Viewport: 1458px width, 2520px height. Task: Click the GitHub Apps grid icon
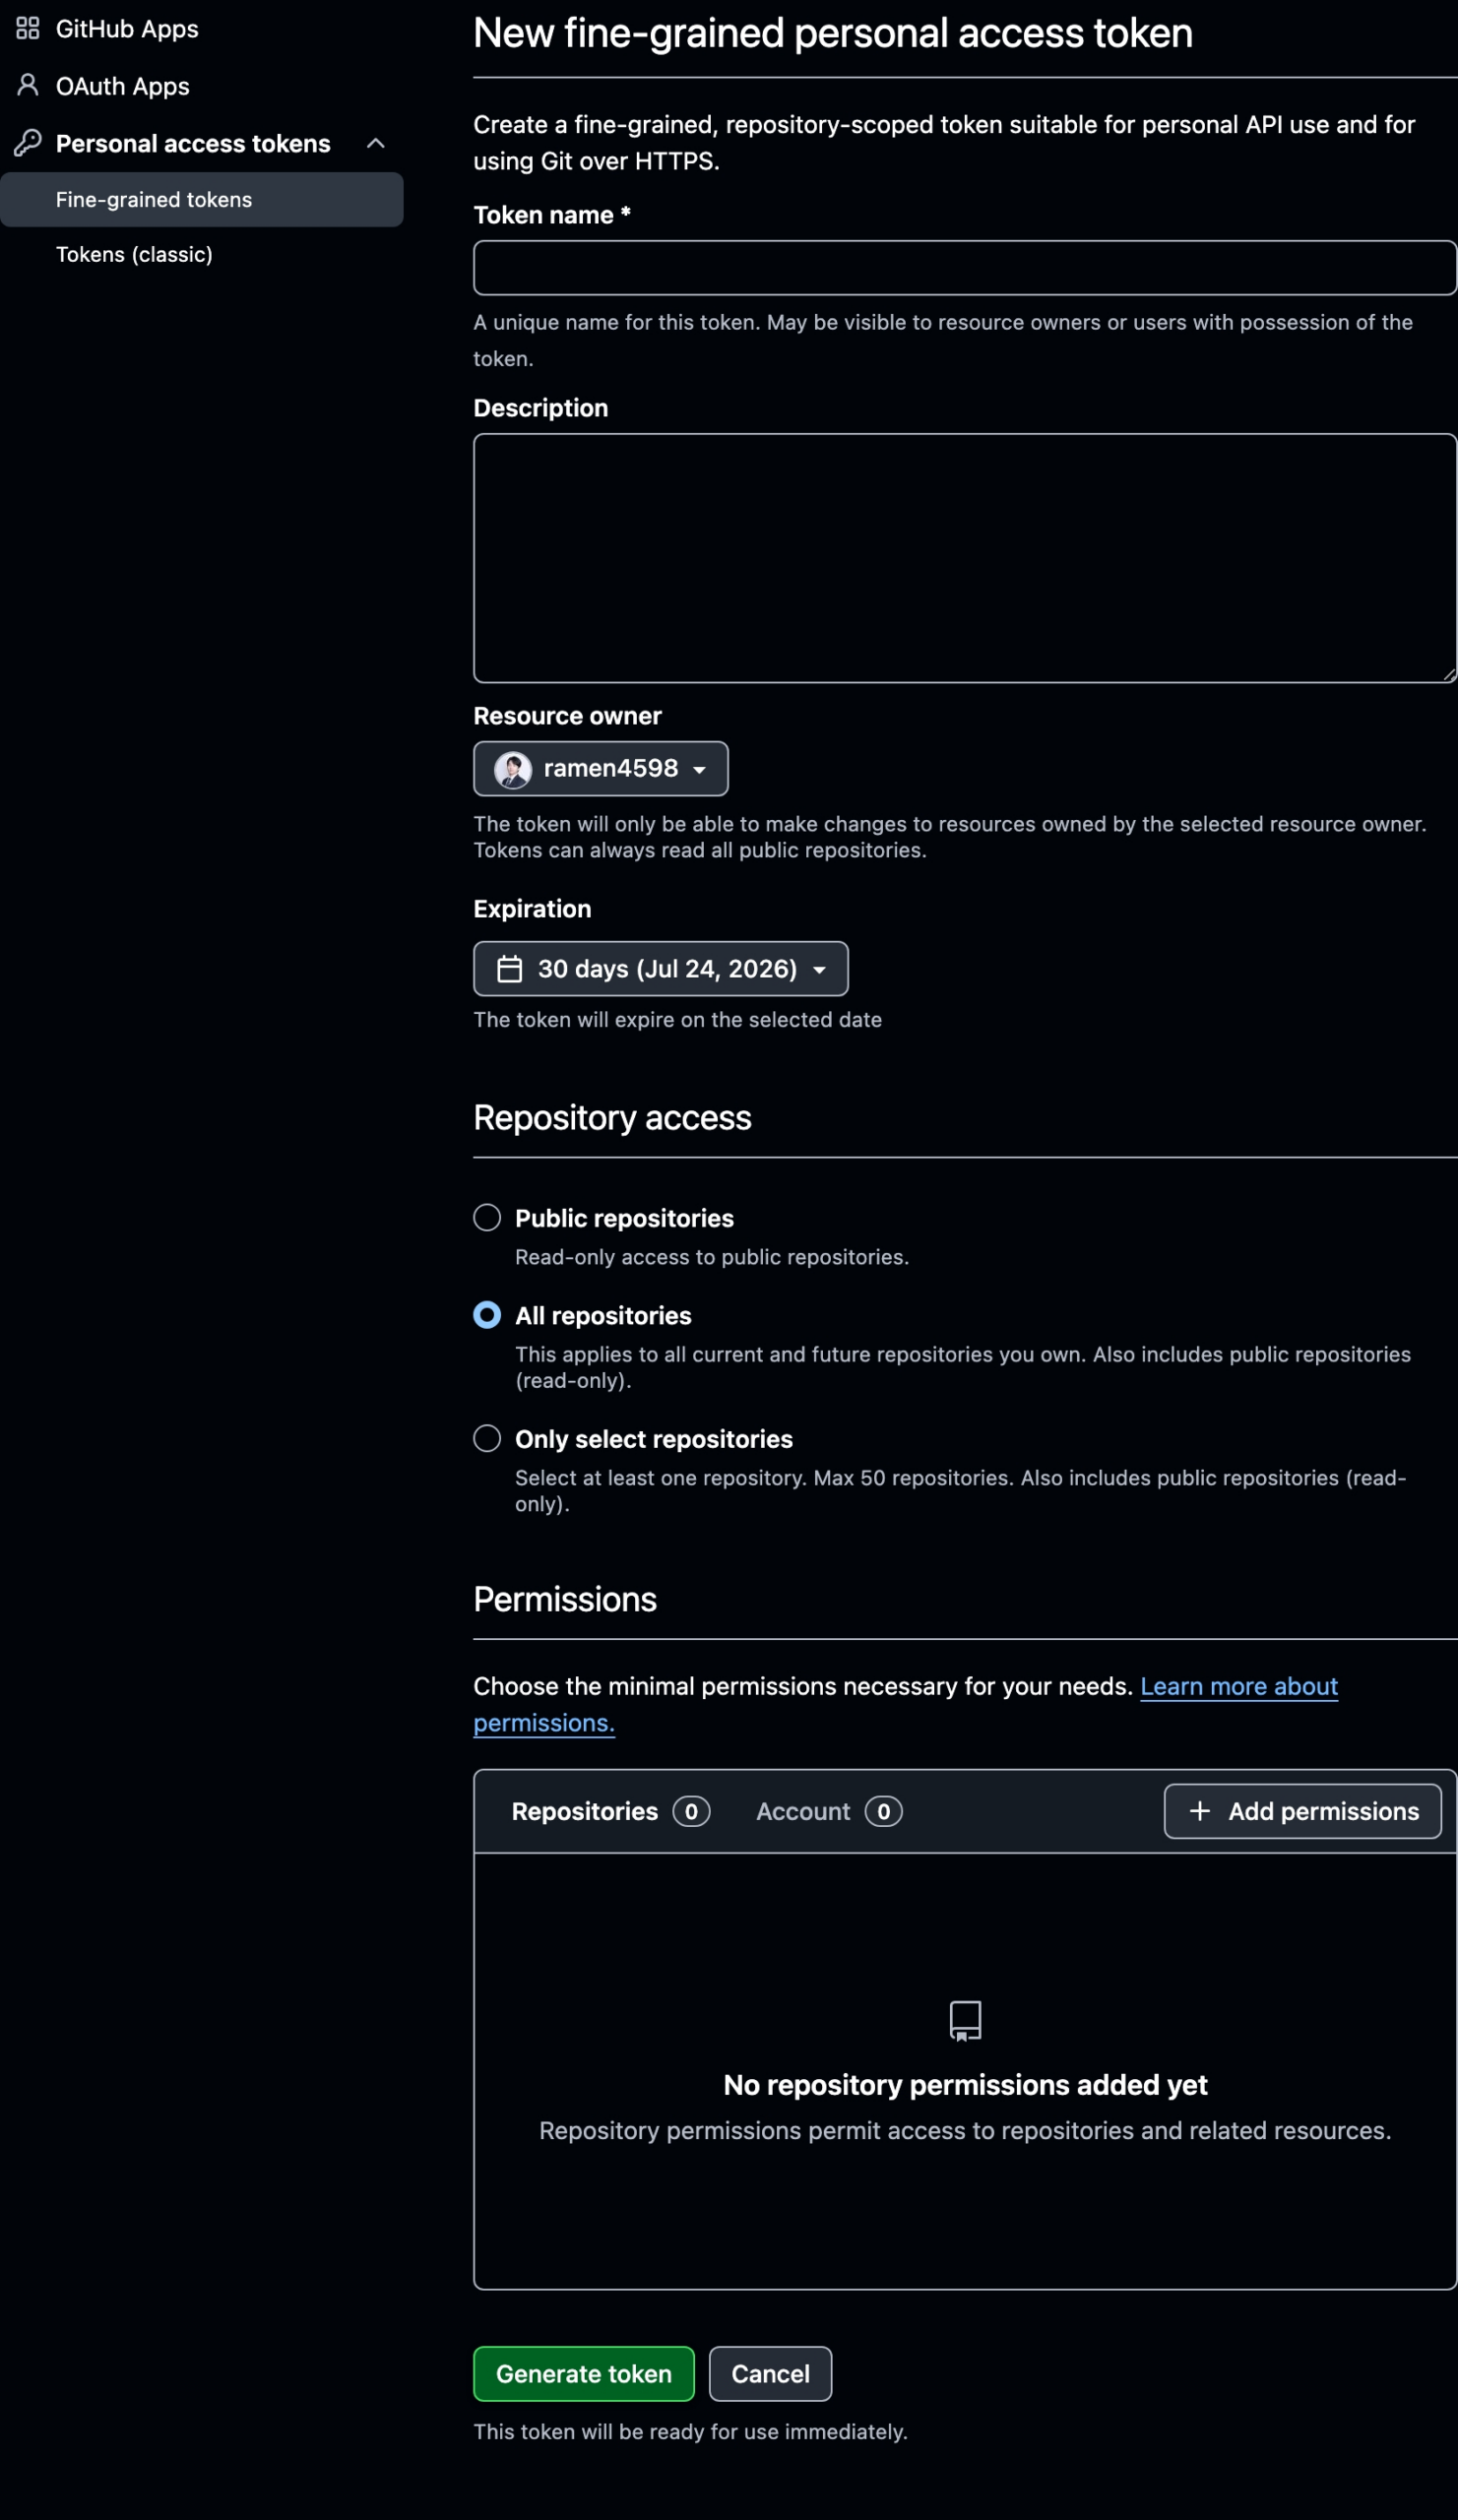point(28,29)
